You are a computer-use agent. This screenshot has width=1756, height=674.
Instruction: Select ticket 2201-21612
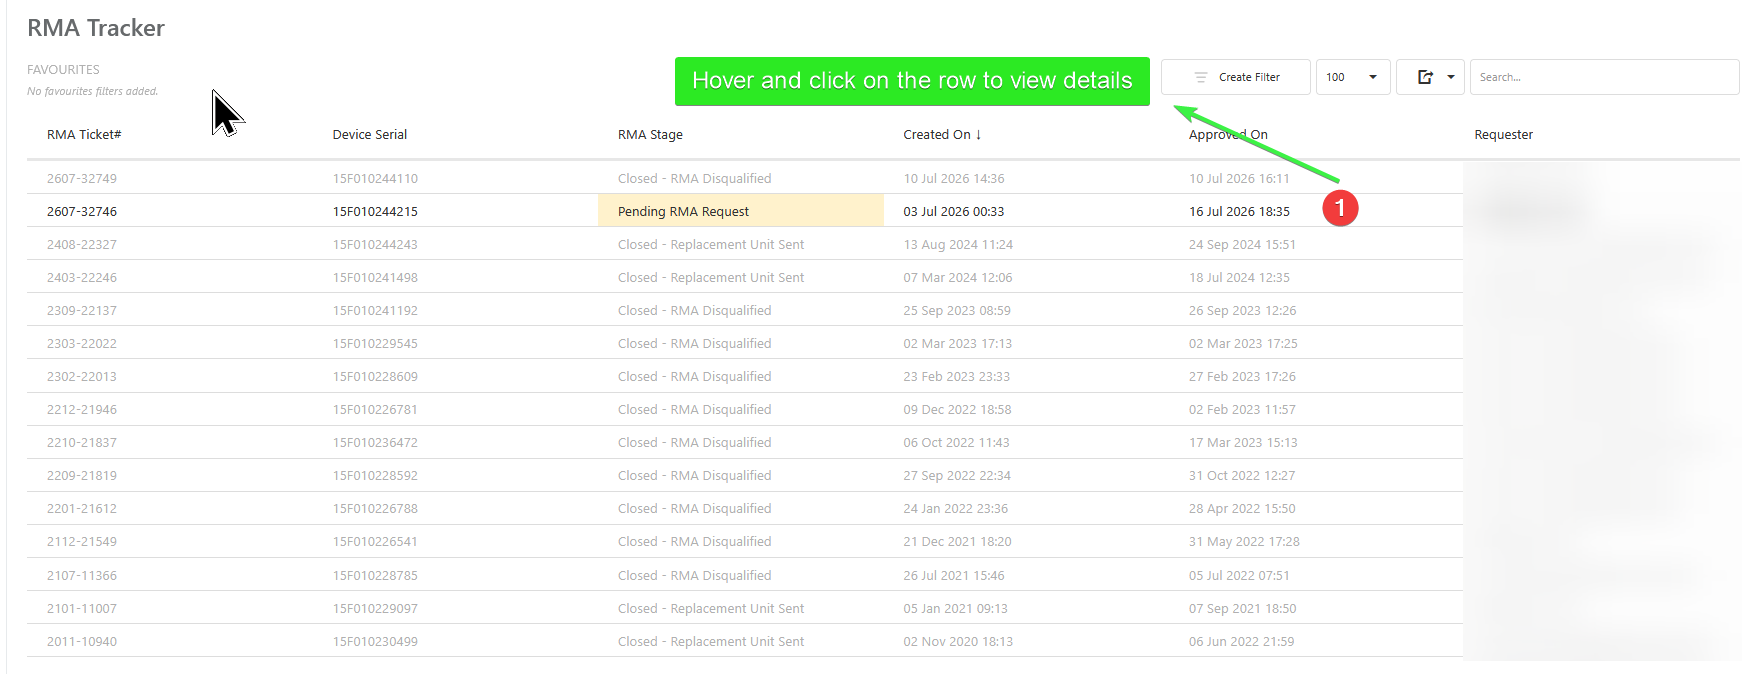click(82, 508)
